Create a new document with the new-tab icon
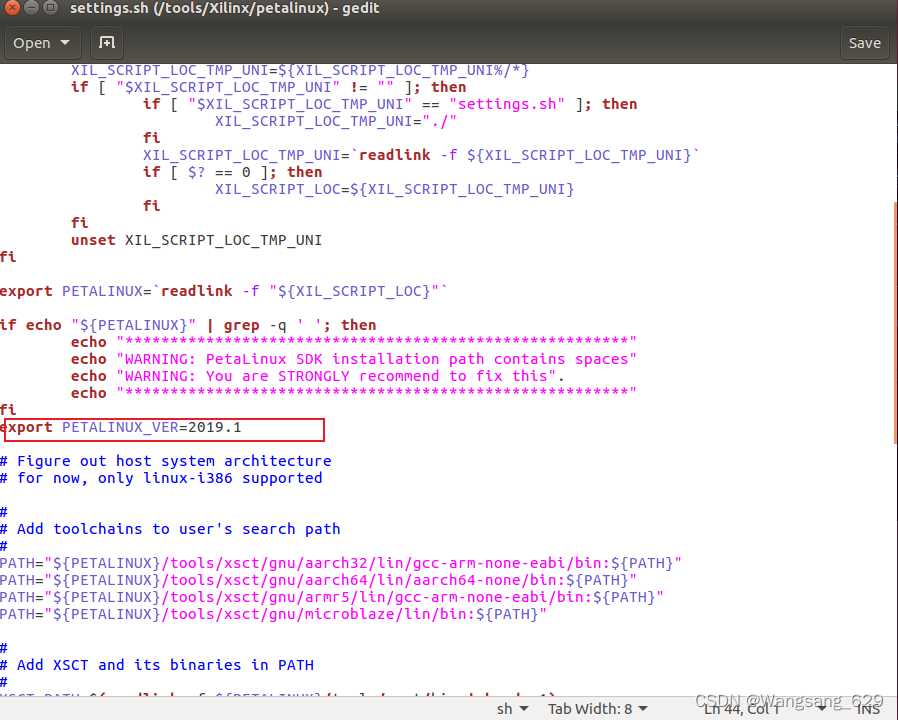The width and height of the screenshot is (898, 720). click(x=106, y=43)
